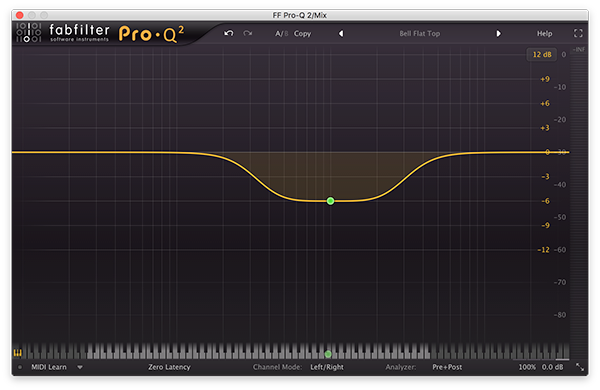This screenshot has height=390, width=600.
Task: Click the FabFilter logo icon
Action: click(x=29, y=33)
